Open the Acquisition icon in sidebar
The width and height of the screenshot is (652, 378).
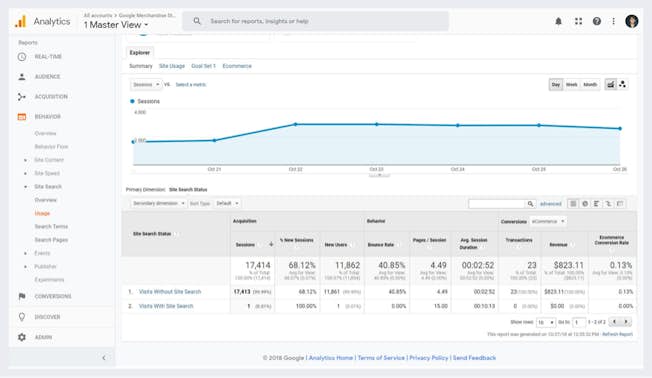click(22, 96)
